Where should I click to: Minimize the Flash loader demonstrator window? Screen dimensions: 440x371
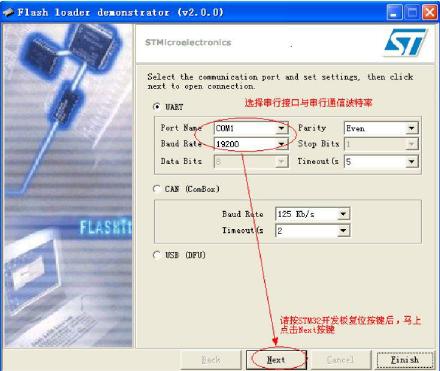[394, 12]
